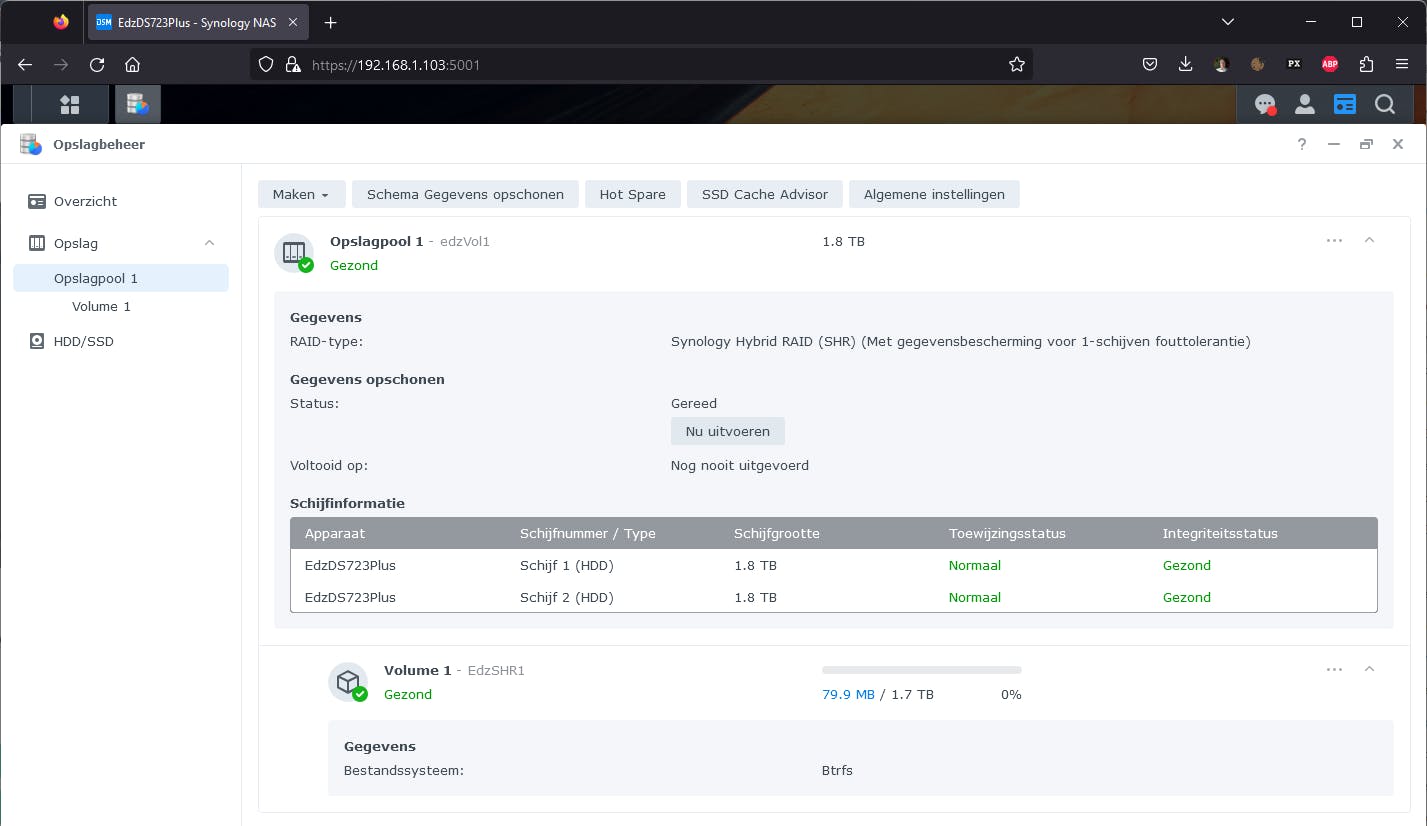Collapse the Opslagpool 1 details chevron

(x=1369, y=240)
